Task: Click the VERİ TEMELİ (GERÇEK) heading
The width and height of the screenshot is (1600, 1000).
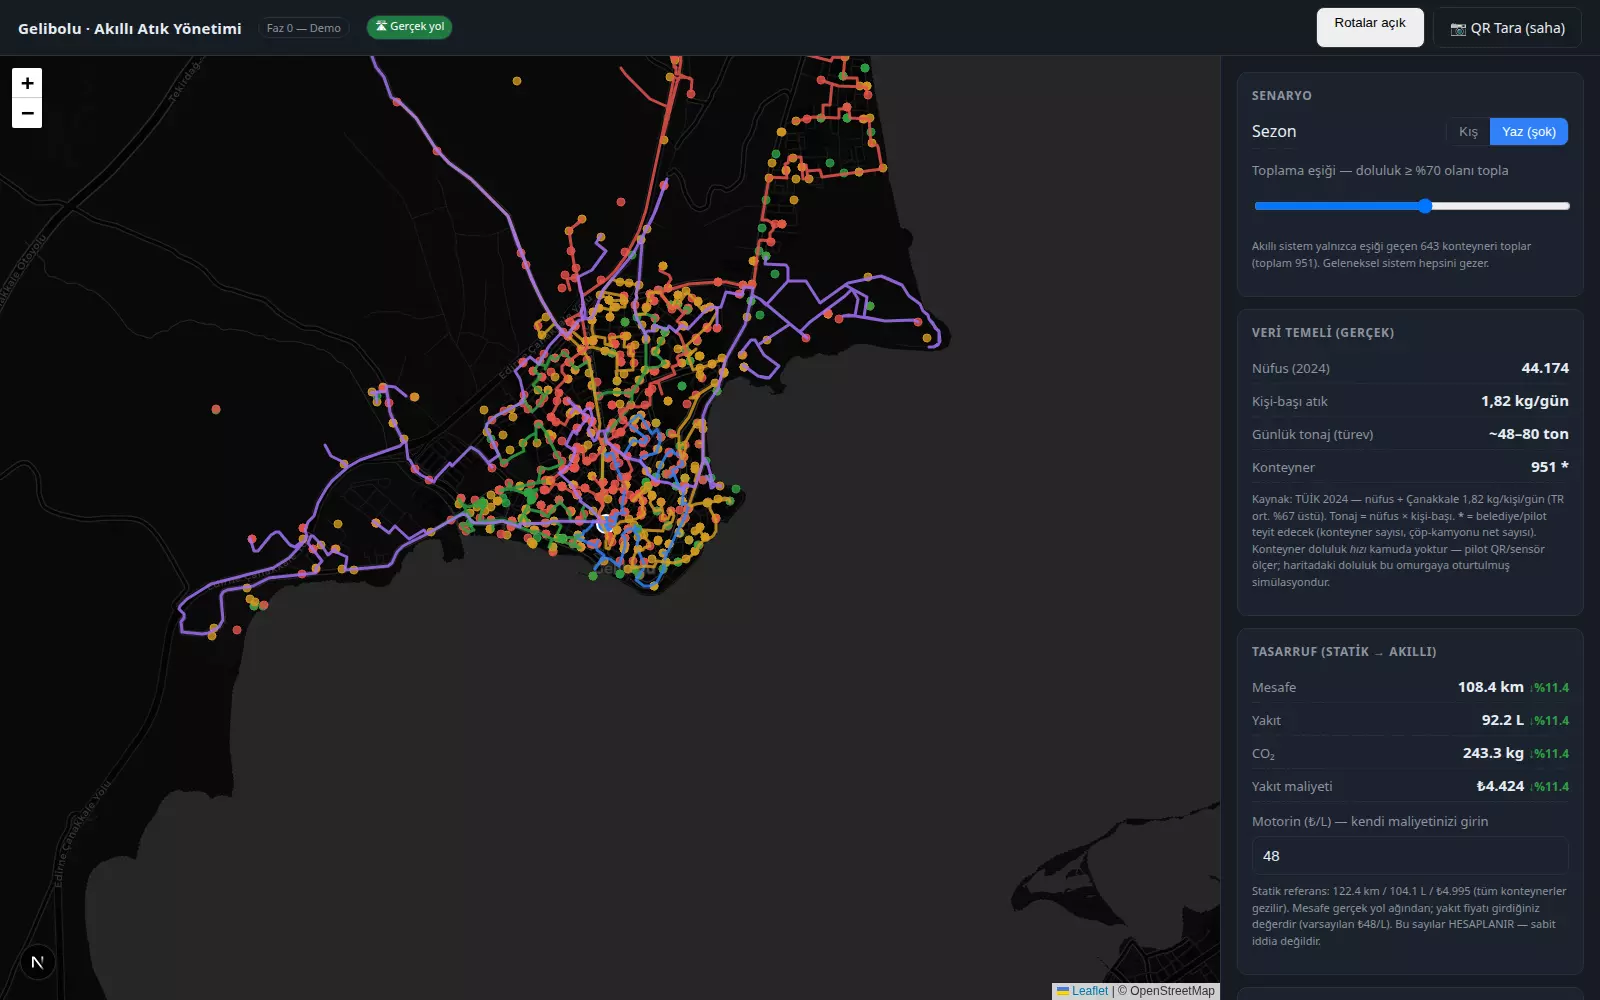Action: [1323, 333]
